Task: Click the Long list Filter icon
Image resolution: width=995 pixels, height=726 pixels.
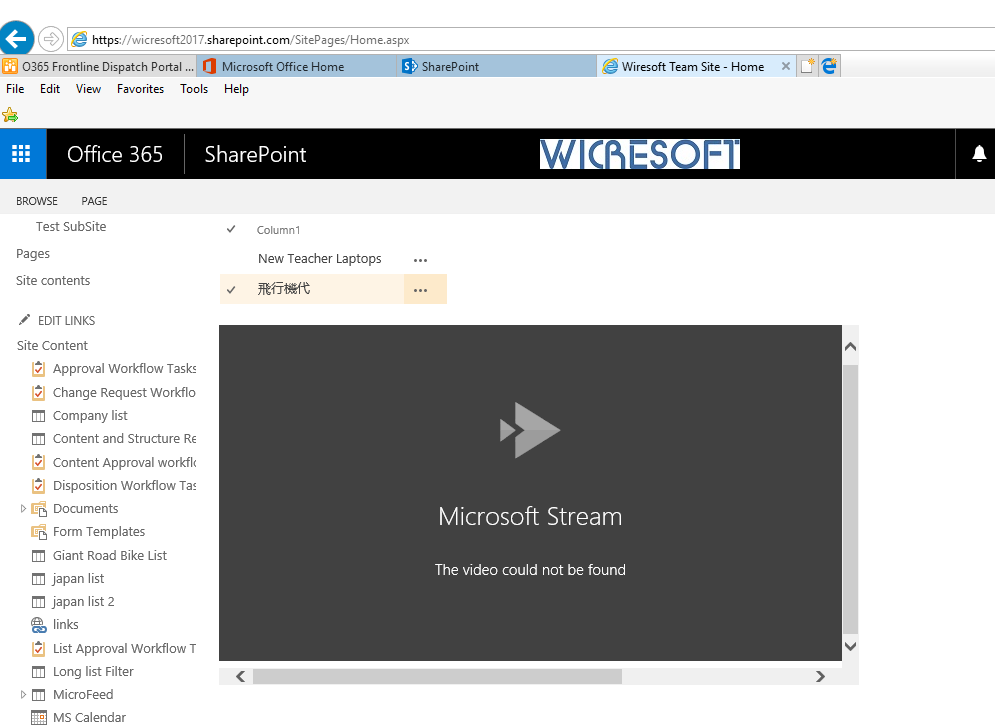Action: [39, 672]
